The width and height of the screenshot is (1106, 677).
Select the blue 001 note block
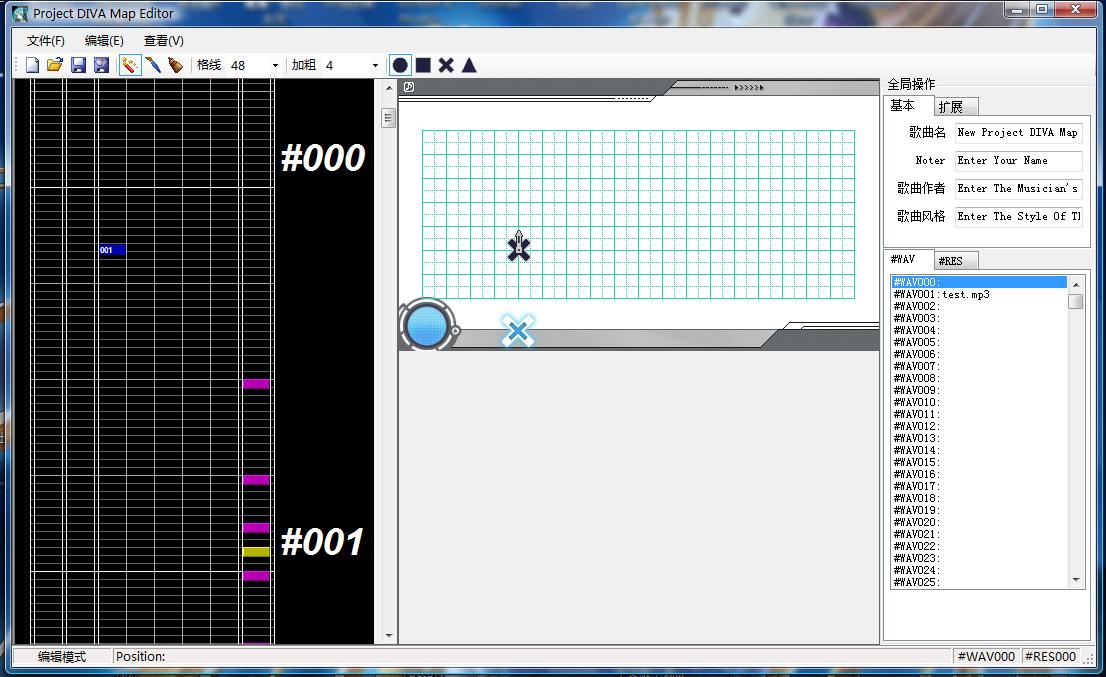pos(112,250)
